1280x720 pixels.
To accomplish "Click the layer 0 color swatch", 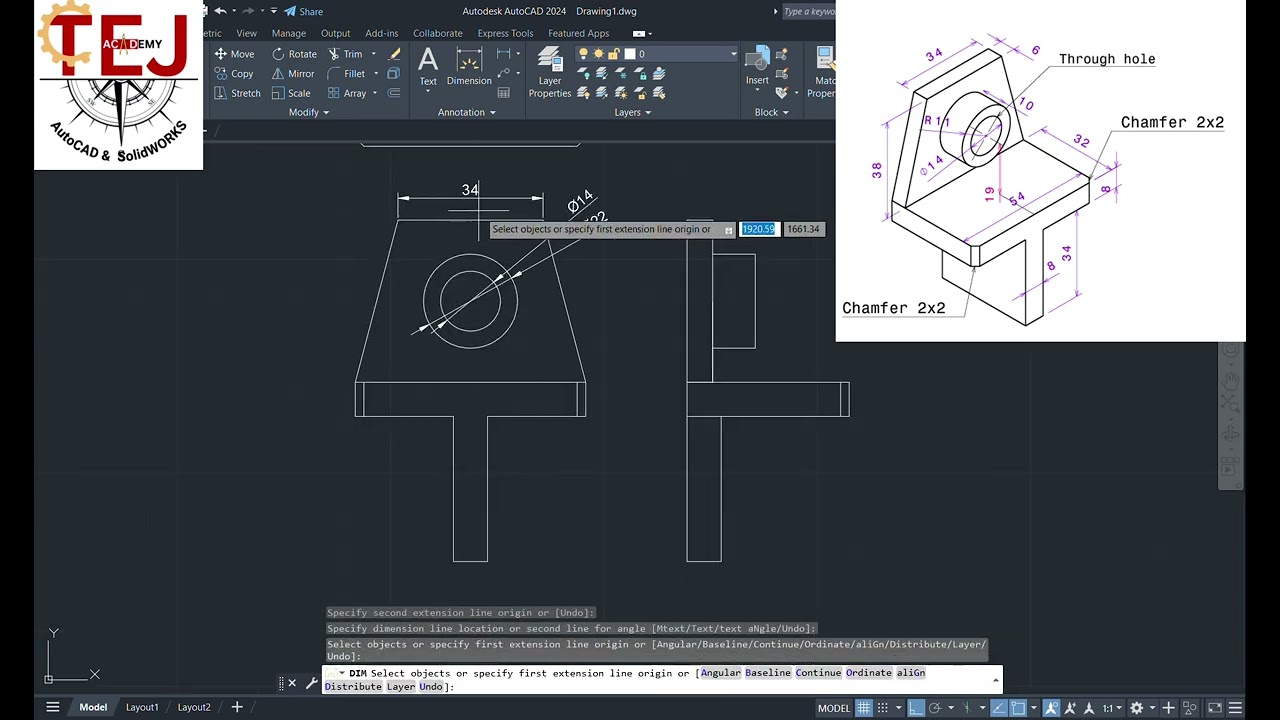I will (x=630, y=54).
